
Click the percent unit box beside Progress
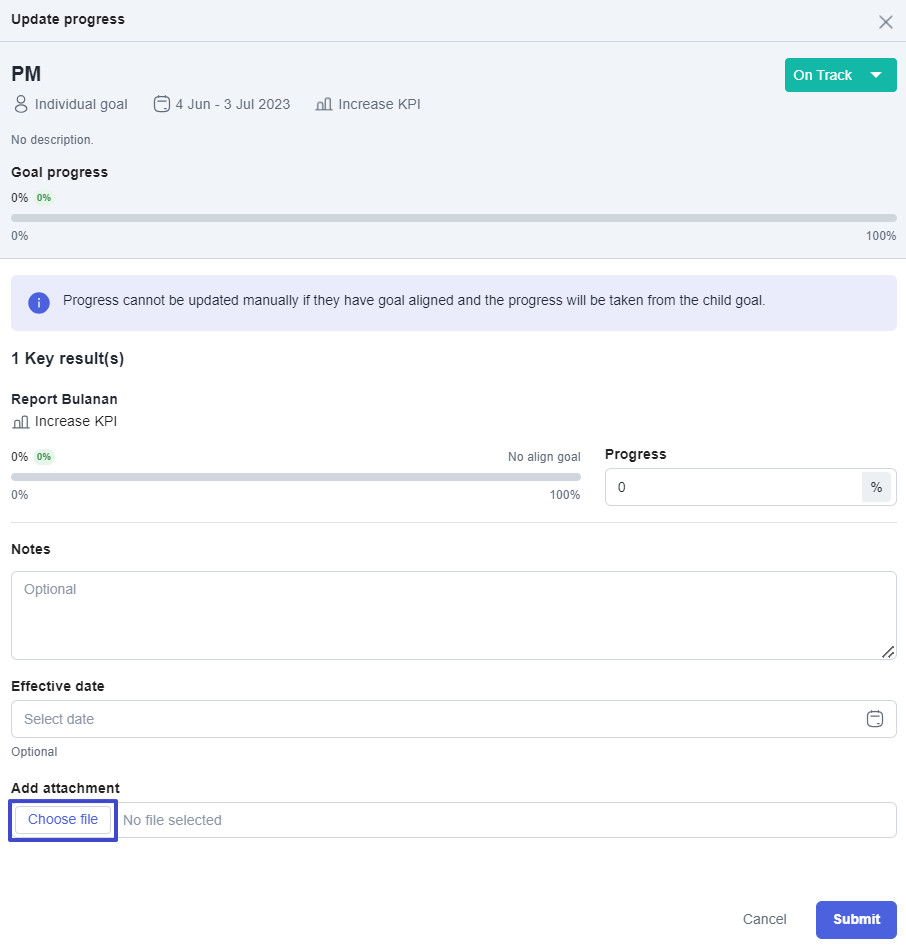click(876, 487)
